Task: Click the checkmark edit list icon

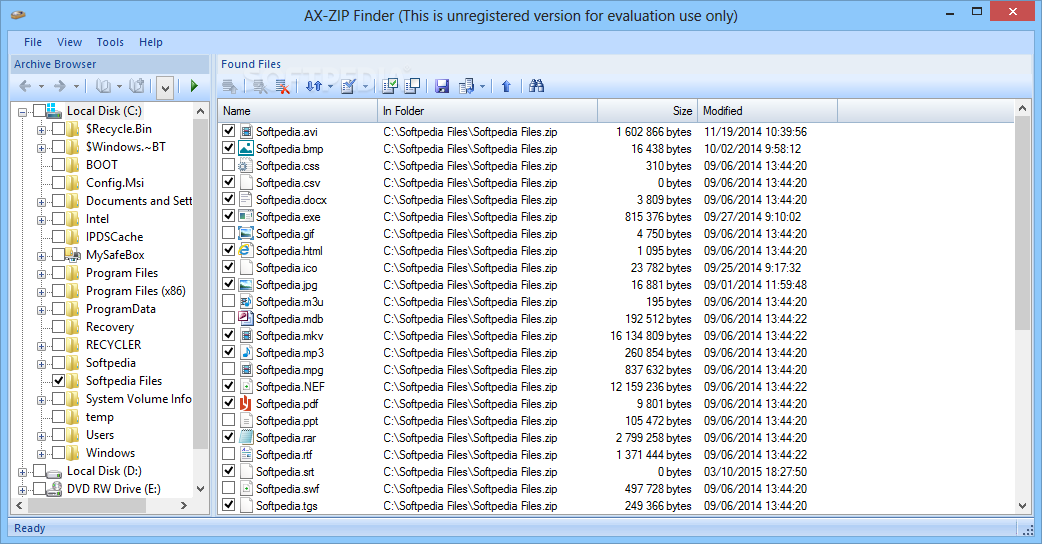Action: [348, 86]
